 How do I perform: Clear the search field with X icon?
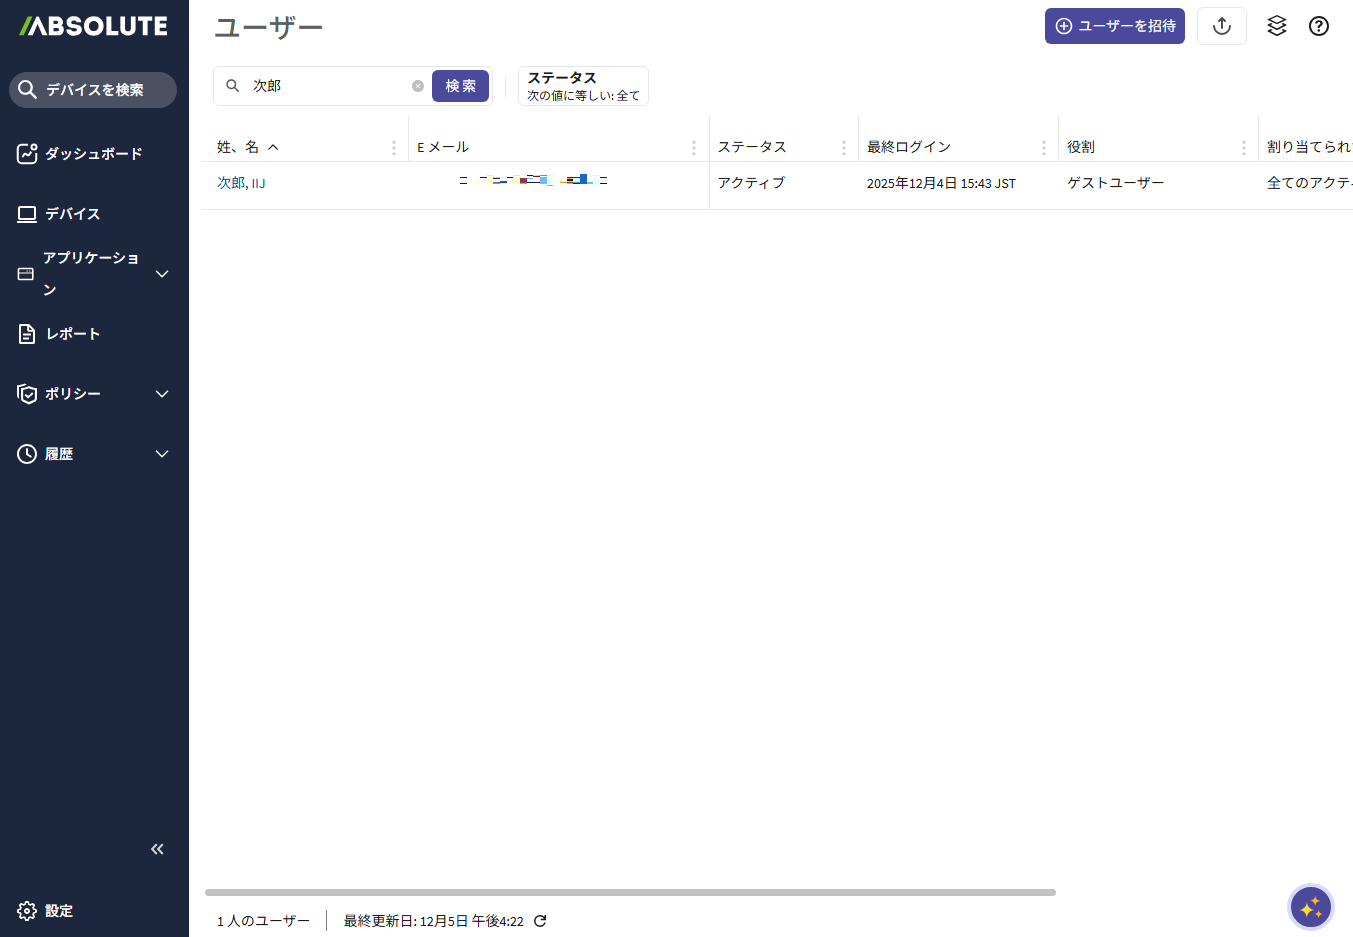[x=418, y=86]
